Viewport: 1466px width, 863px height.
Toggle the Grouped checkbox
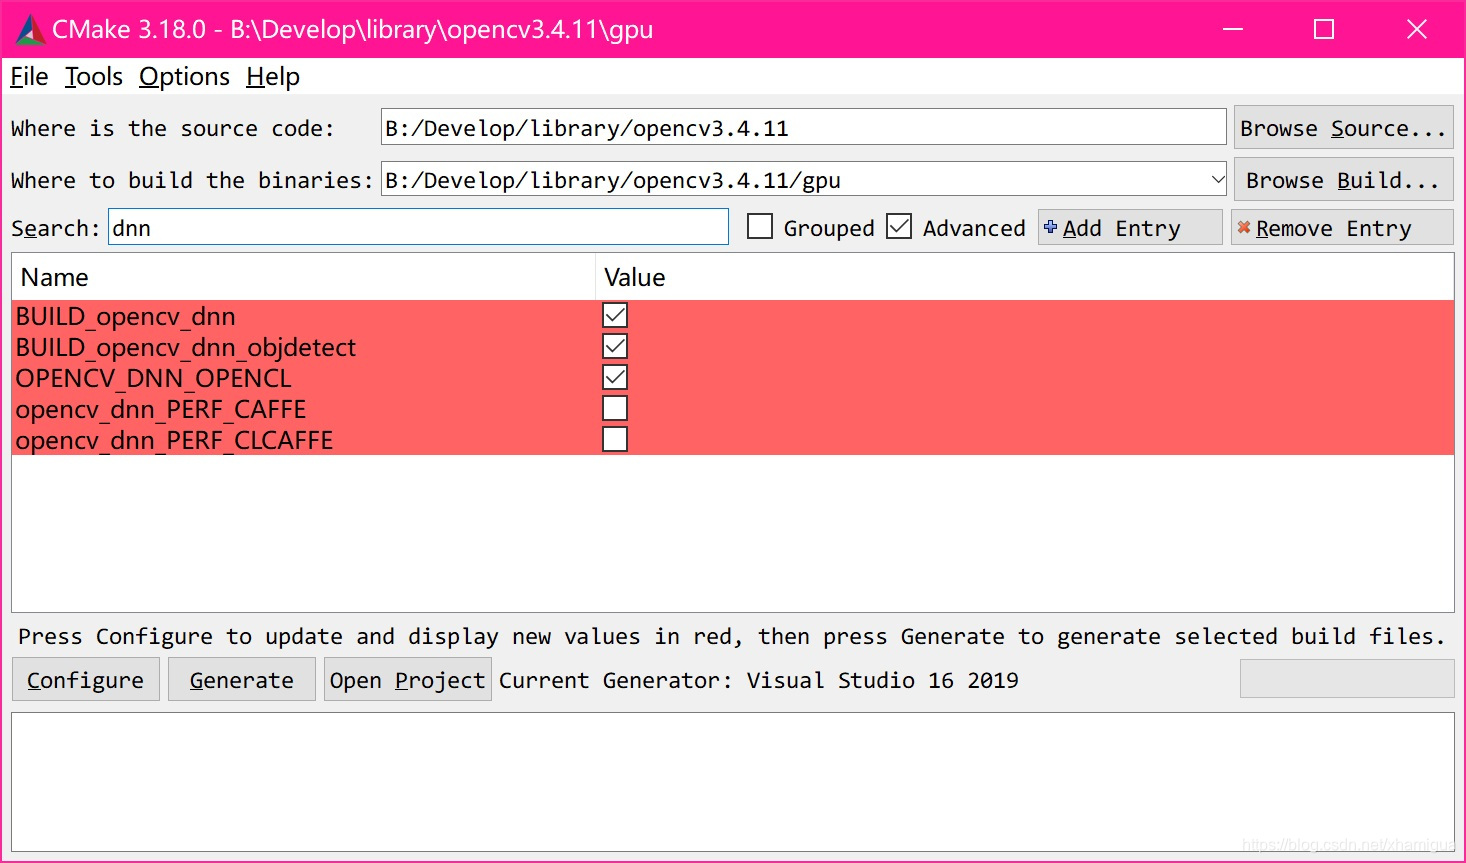coord(760,227)
